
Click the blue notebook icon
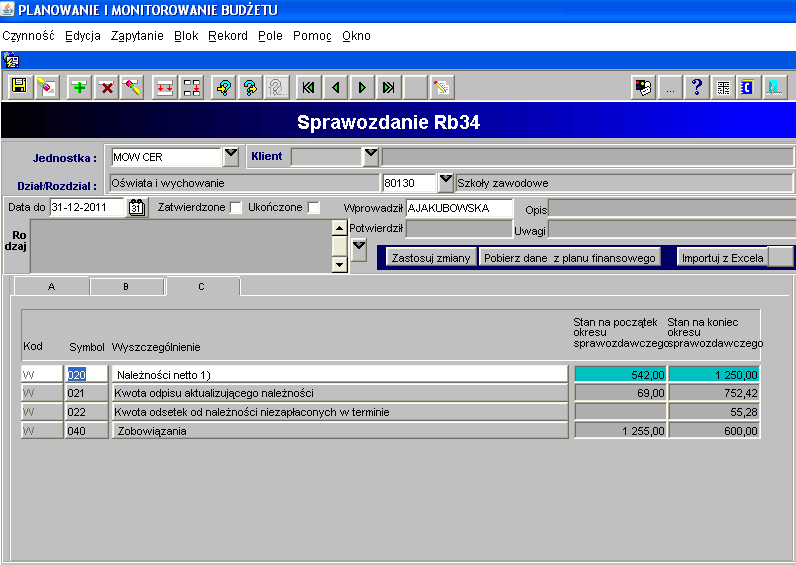pyautogui.click(x=748, y=87)
